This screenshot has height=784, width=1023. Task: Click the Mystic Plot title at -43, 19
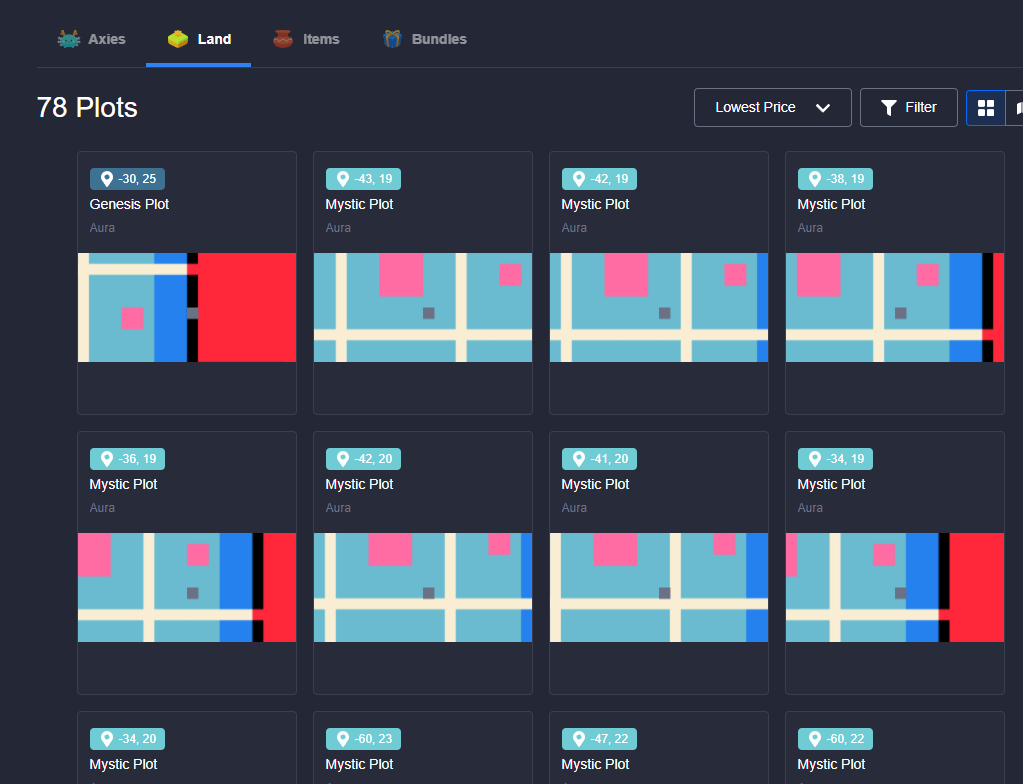coord(359,204)
